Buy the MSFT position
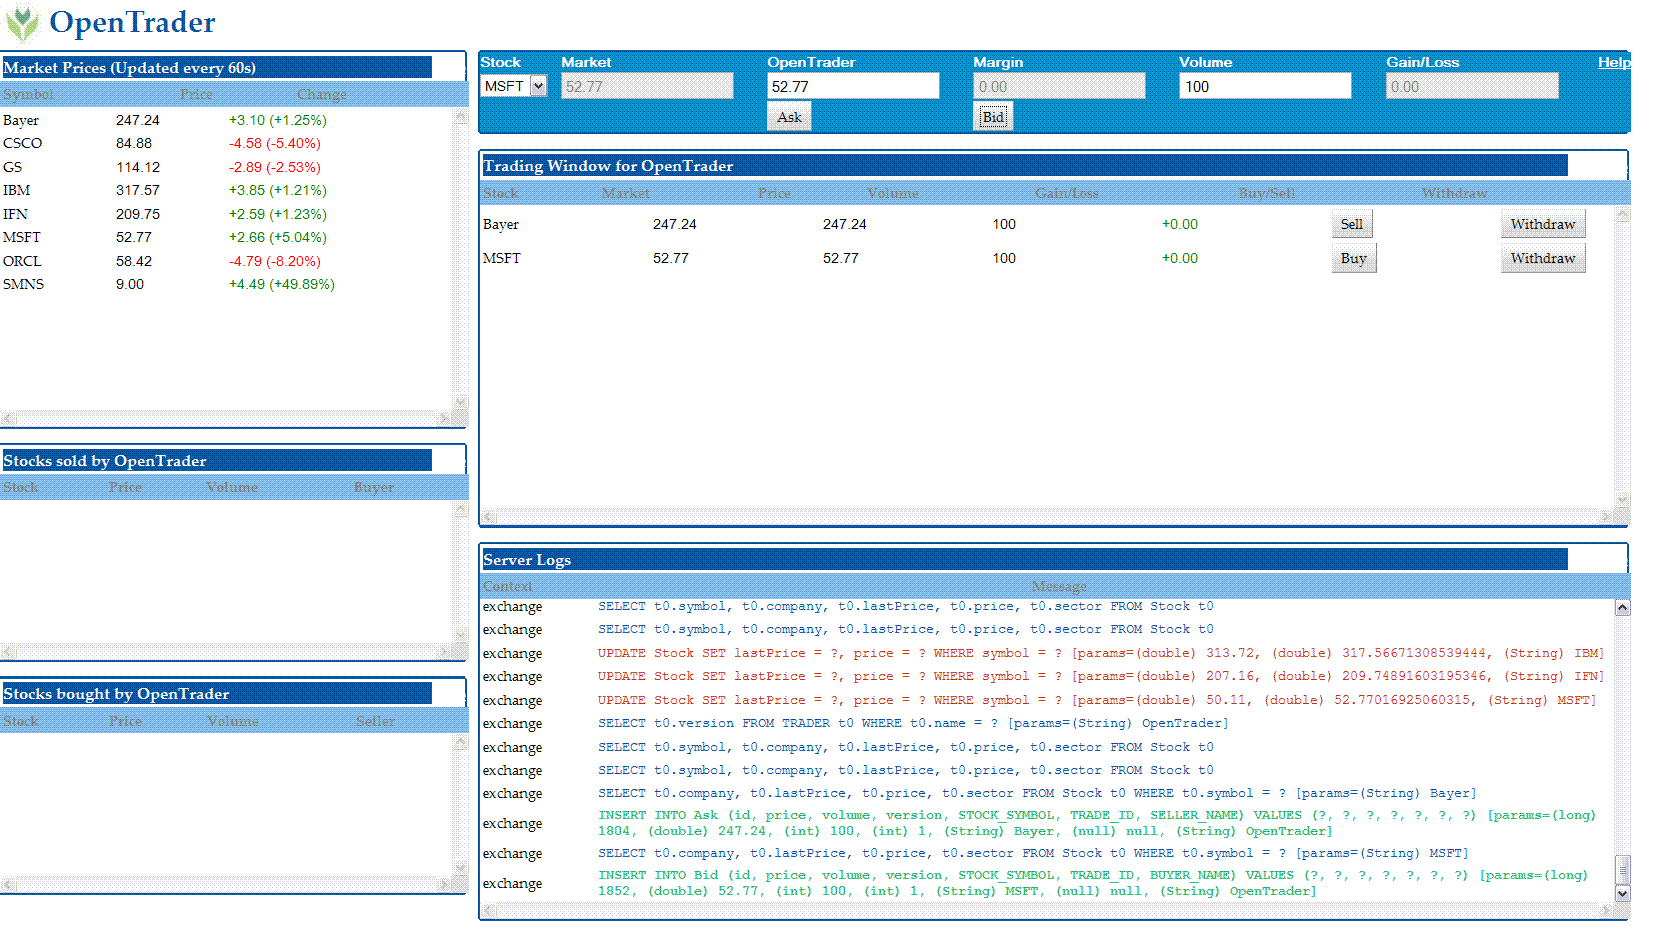Viewport: 1664px width, 944px height. point(1354,257)
